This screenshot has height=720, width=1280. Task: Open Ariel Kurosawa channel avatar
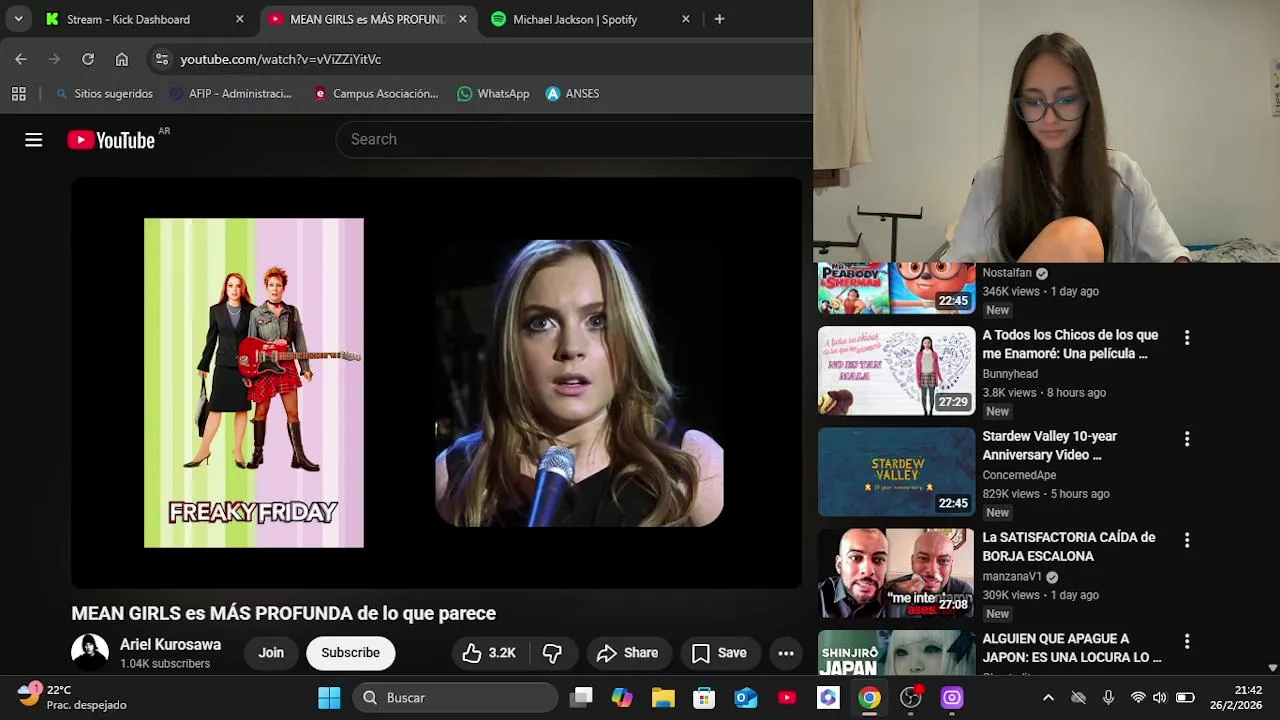pos(90,653)
